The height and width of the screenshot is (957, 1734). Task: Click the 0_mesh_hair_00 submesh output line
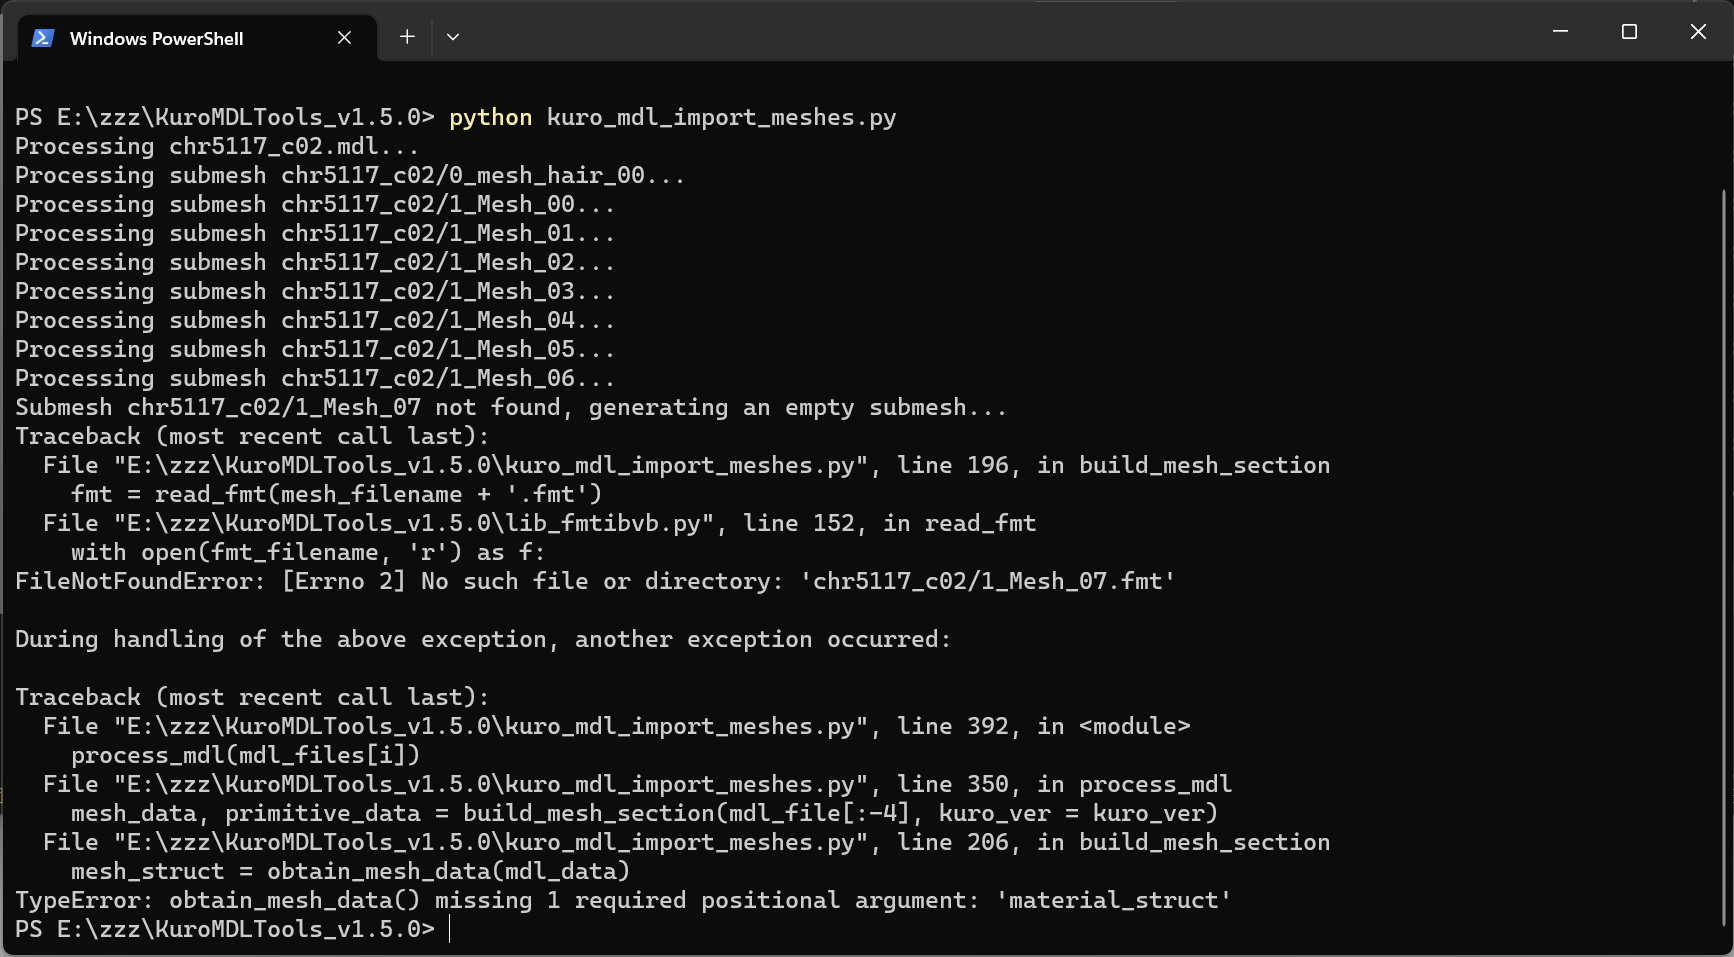349,175
